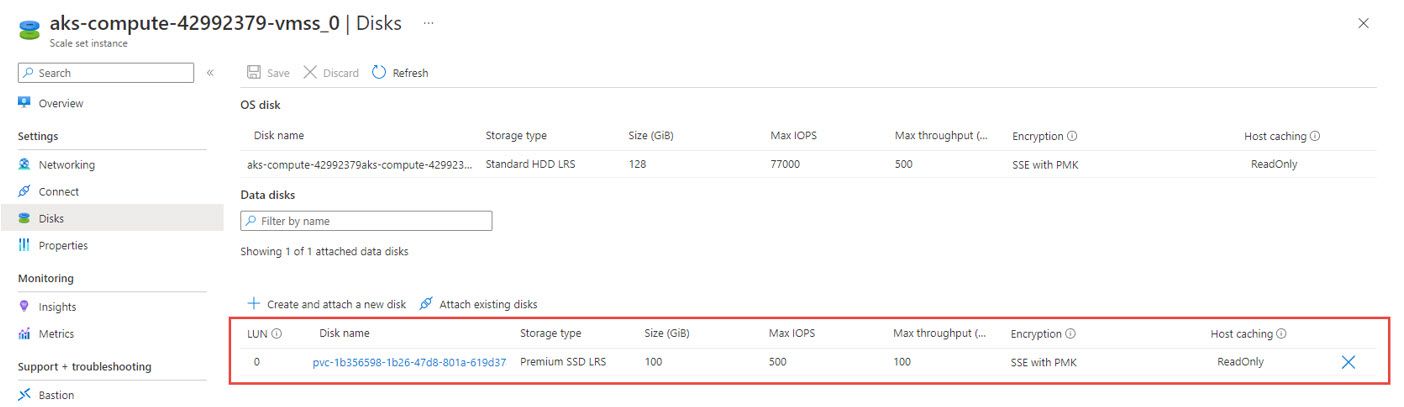The height and width of the screenshot is (407, 1404).
Task: Detach data disk with X icon
Action: click(1348, 362)
